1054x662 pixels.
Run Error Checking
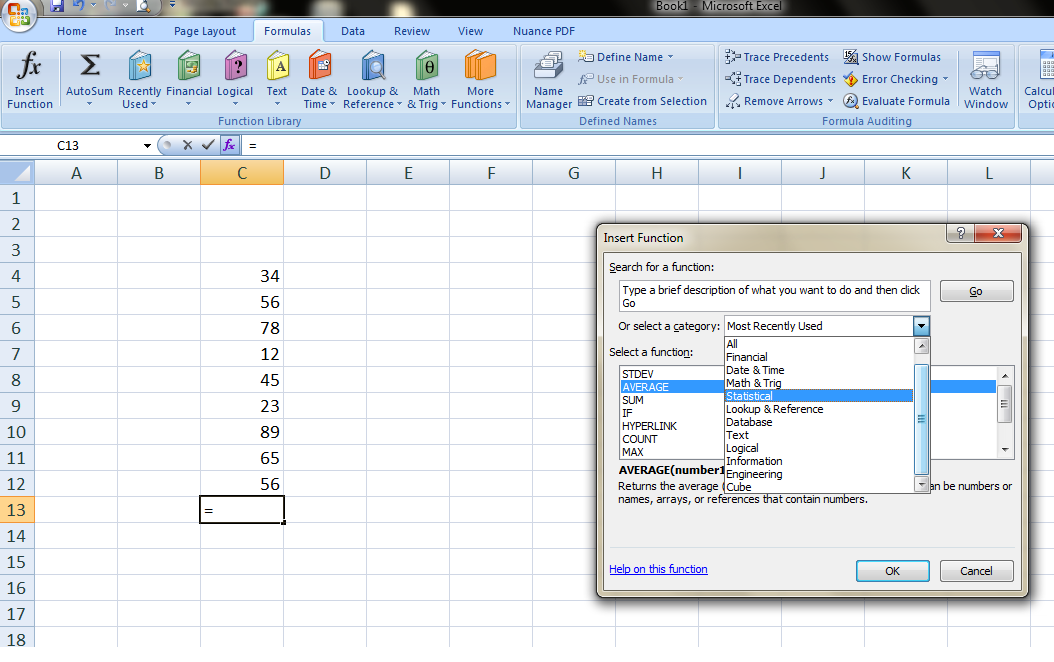click(896, 79)
